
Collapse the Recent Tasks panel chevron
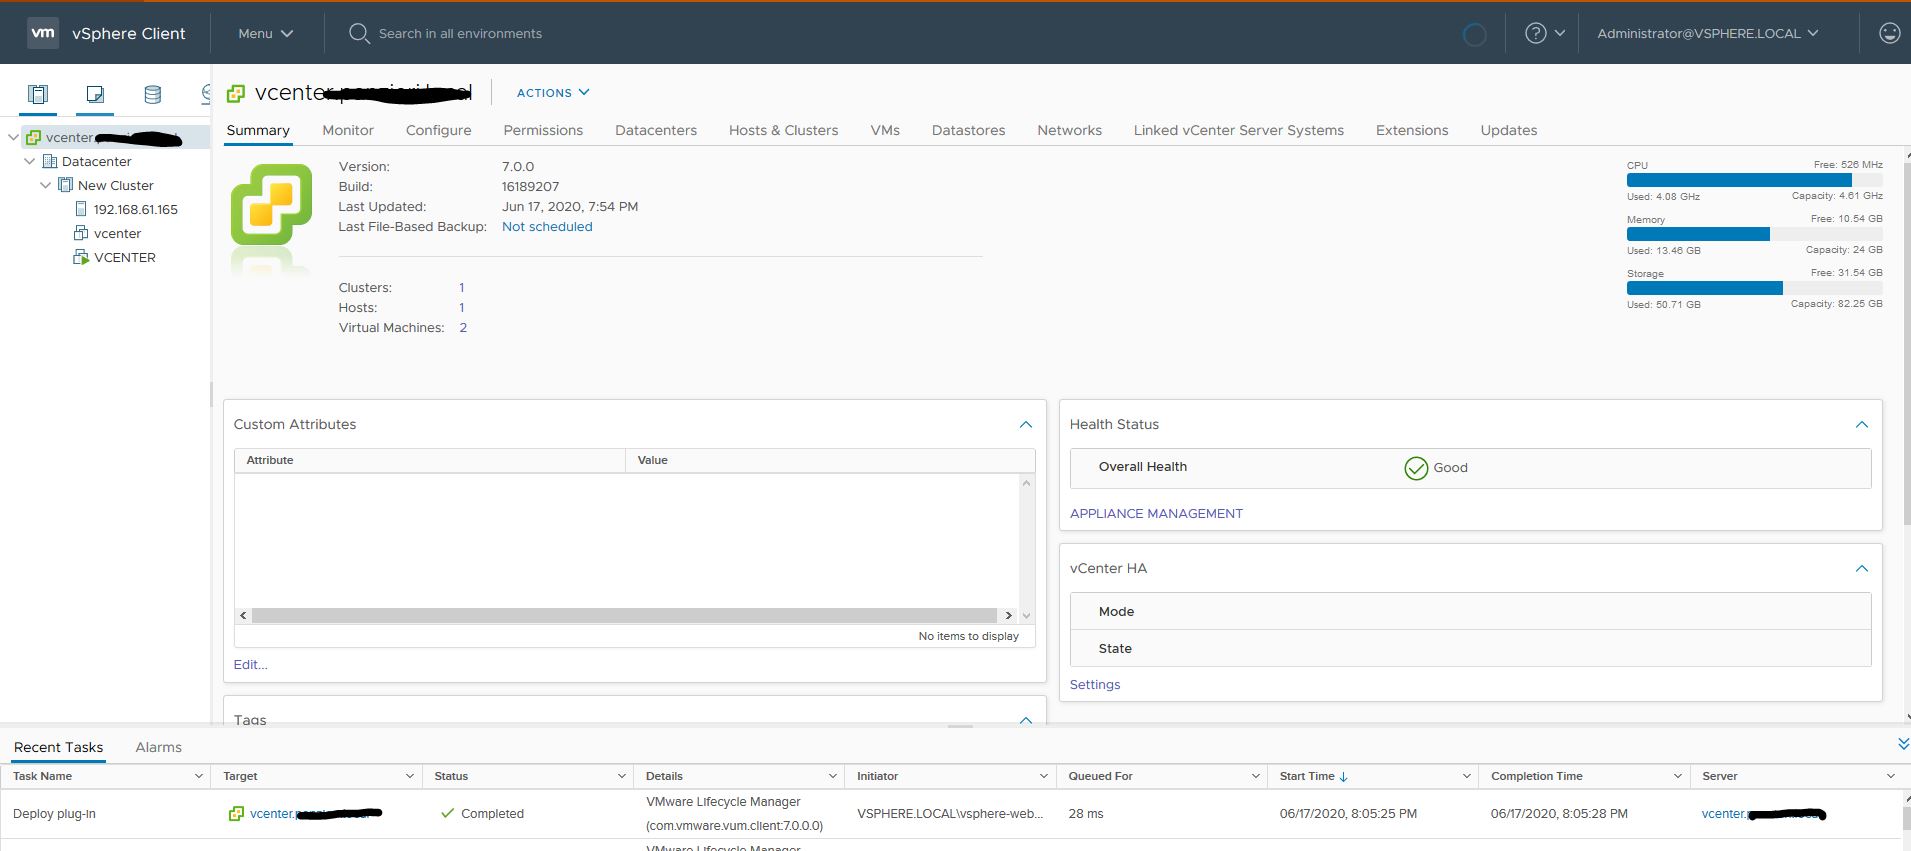(1903, 744)
